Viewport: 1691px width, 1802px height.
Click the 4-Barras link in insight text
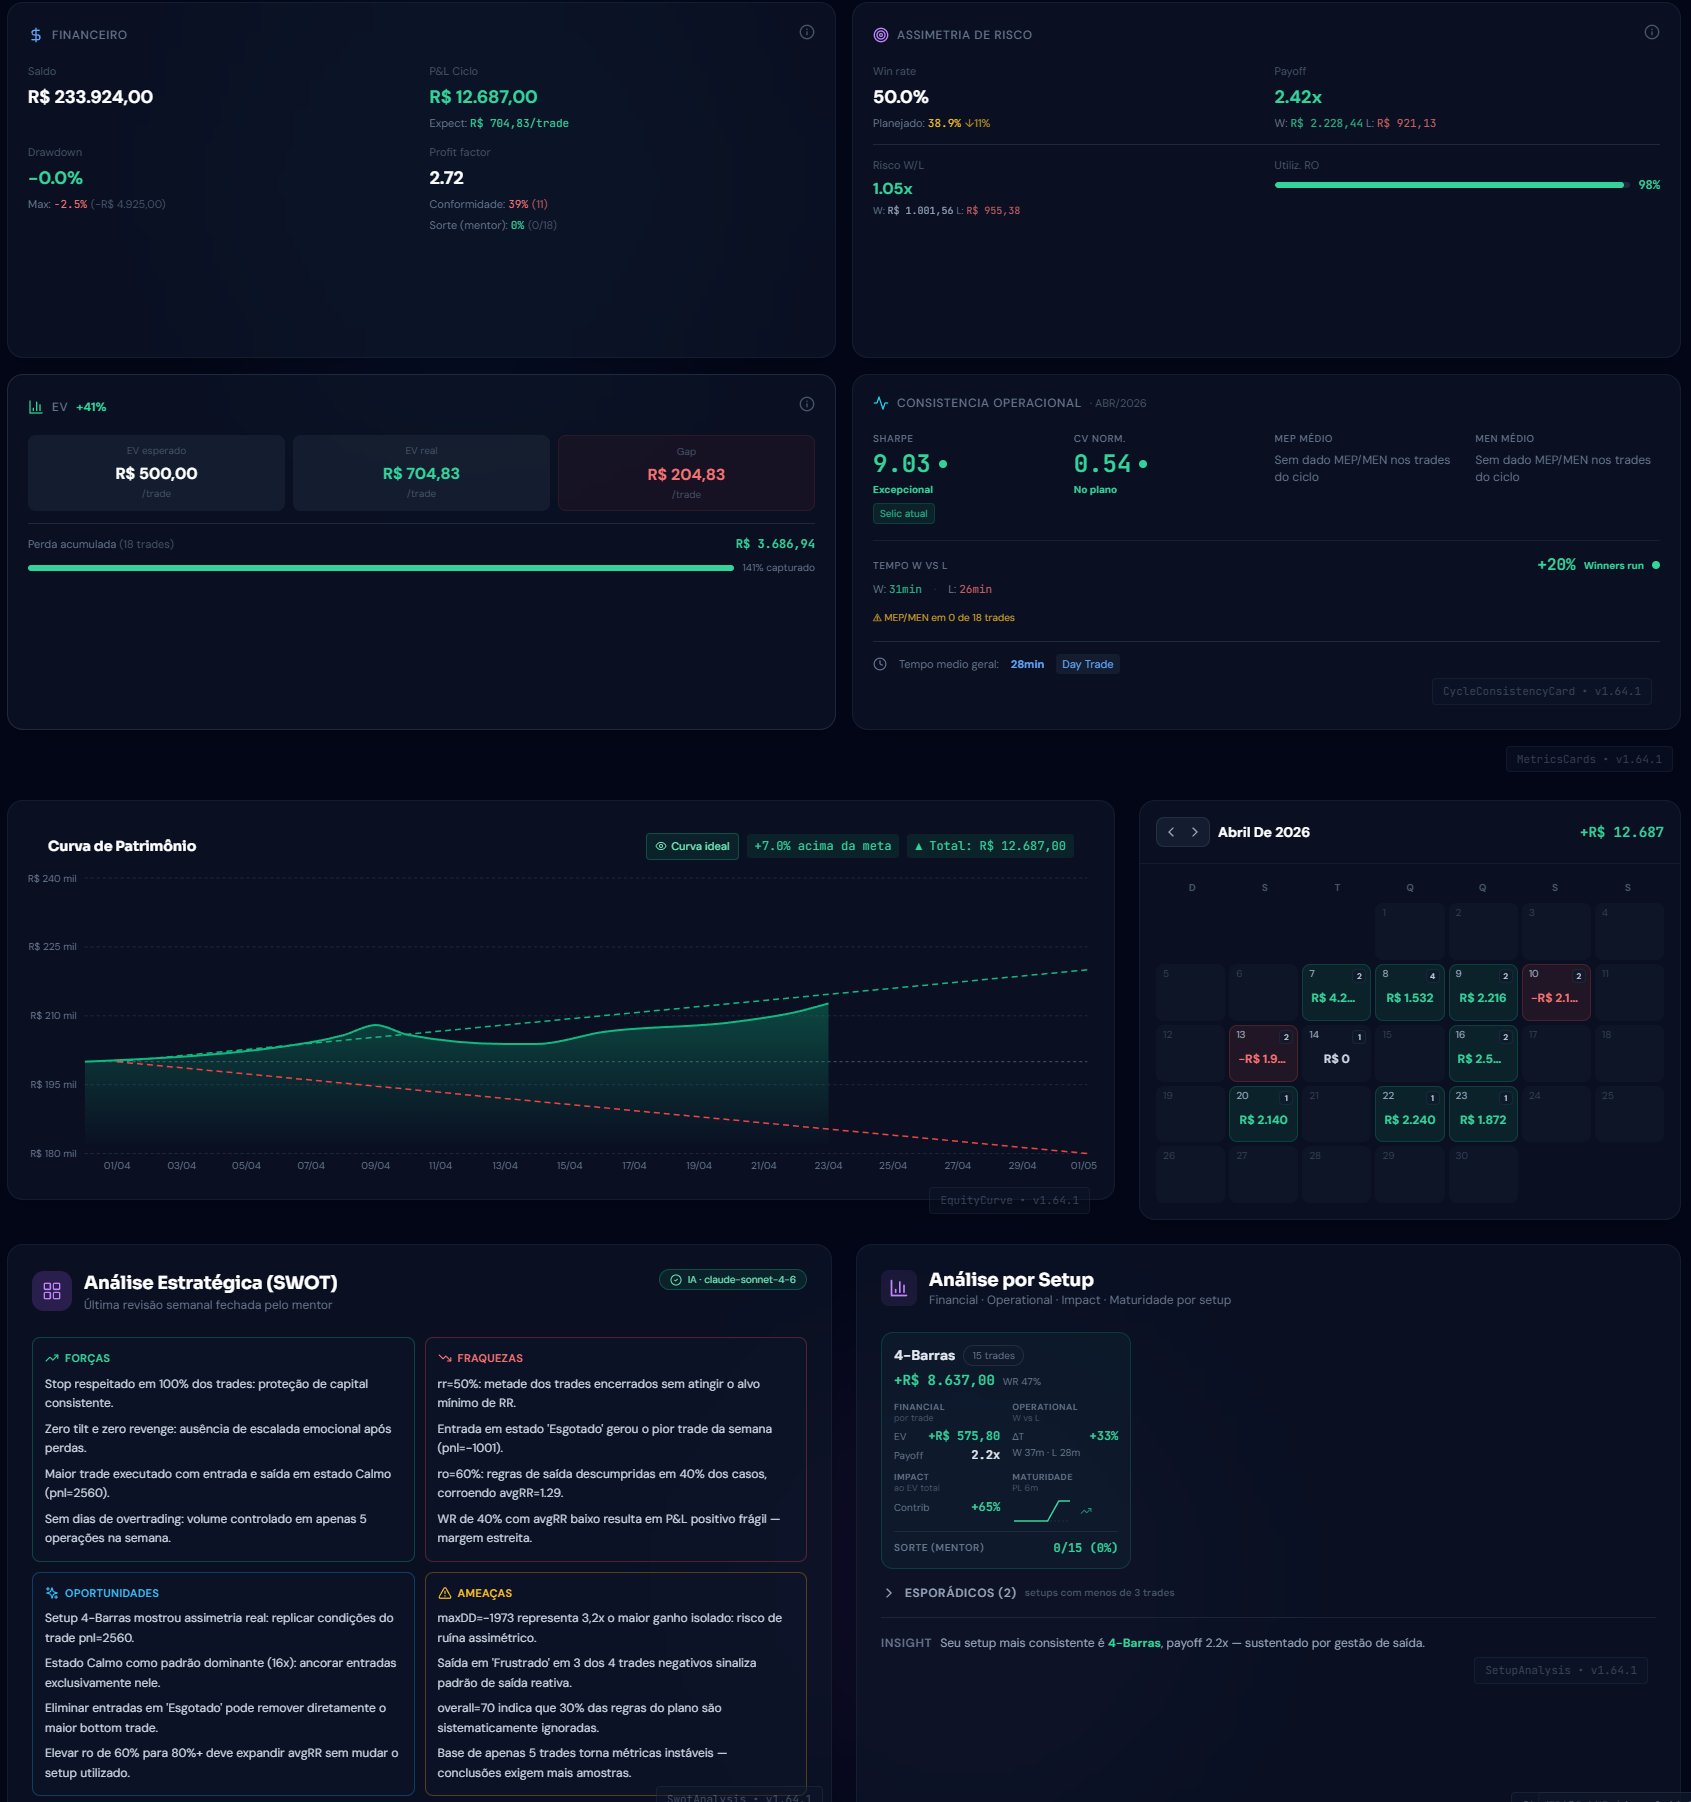[x=1134, y=1643]
